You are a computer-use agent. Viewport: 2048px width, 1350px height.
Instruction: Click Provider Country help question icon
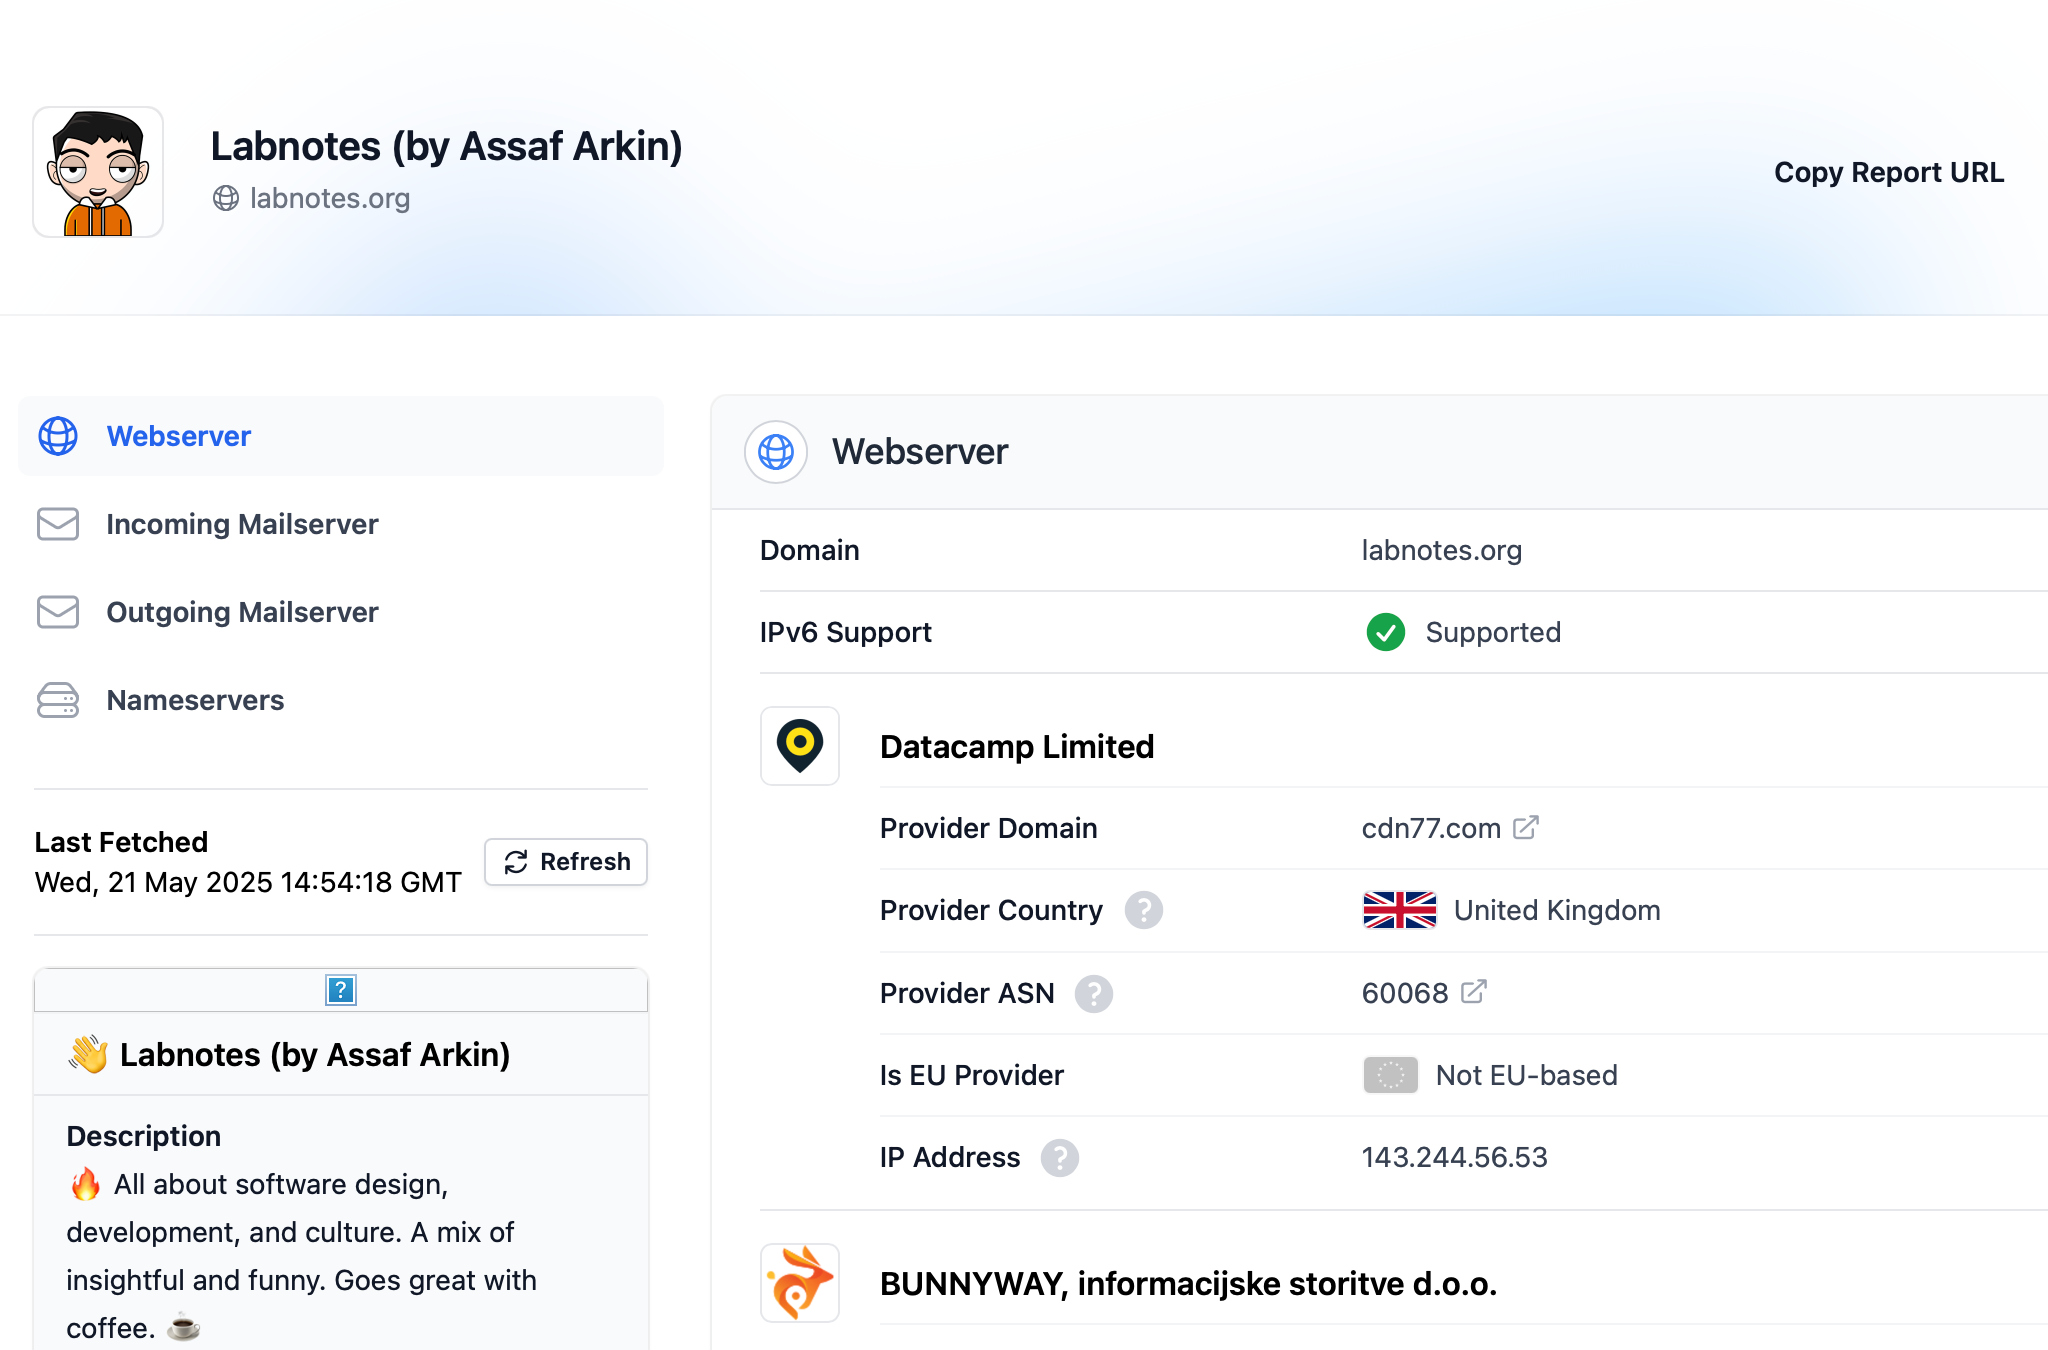click(x=1144, y=910)
